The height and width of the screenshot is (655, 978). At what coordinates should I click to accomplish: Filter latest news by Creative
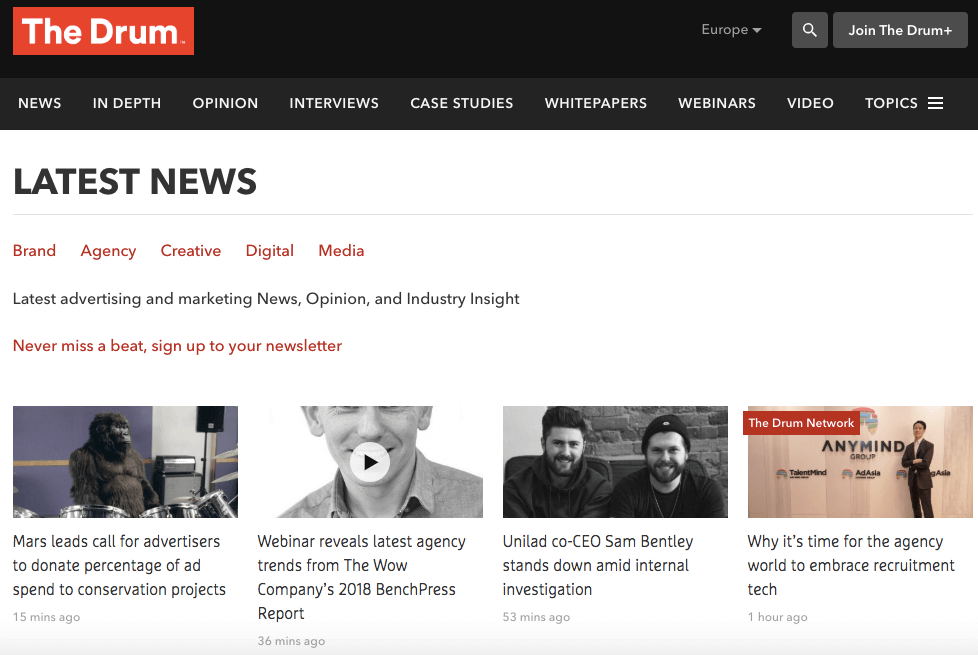pos(191,251)
